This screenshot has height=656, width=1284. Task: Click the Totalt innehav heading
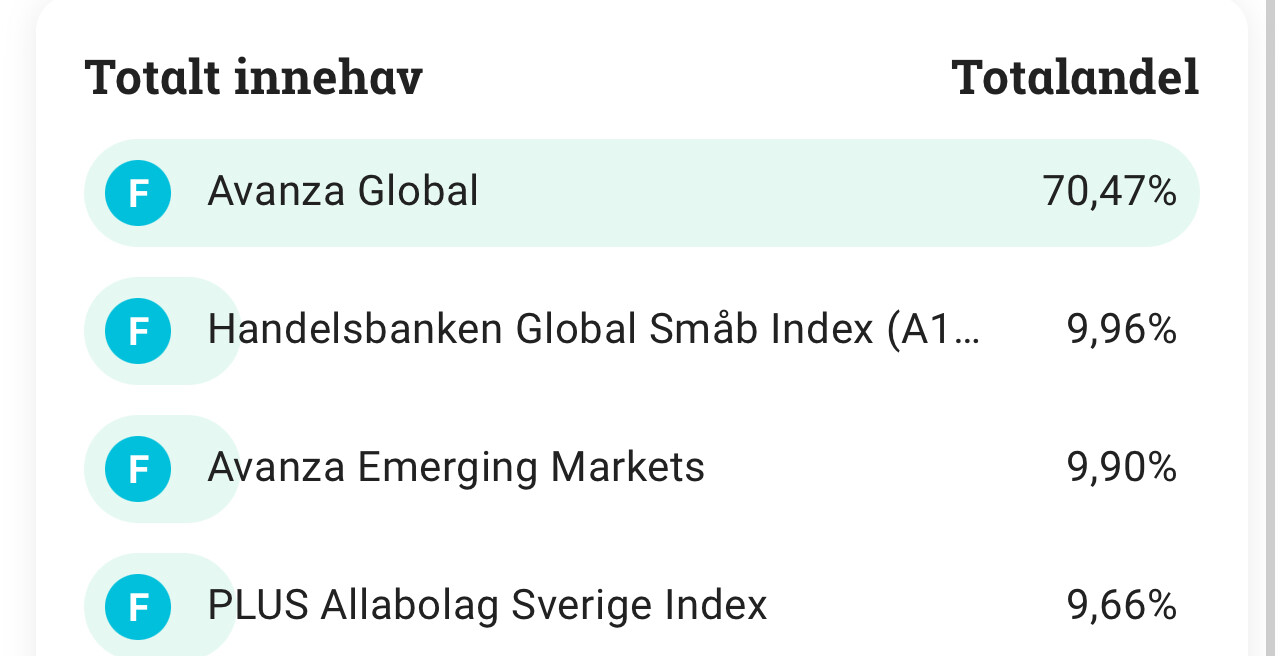[254, 77]
